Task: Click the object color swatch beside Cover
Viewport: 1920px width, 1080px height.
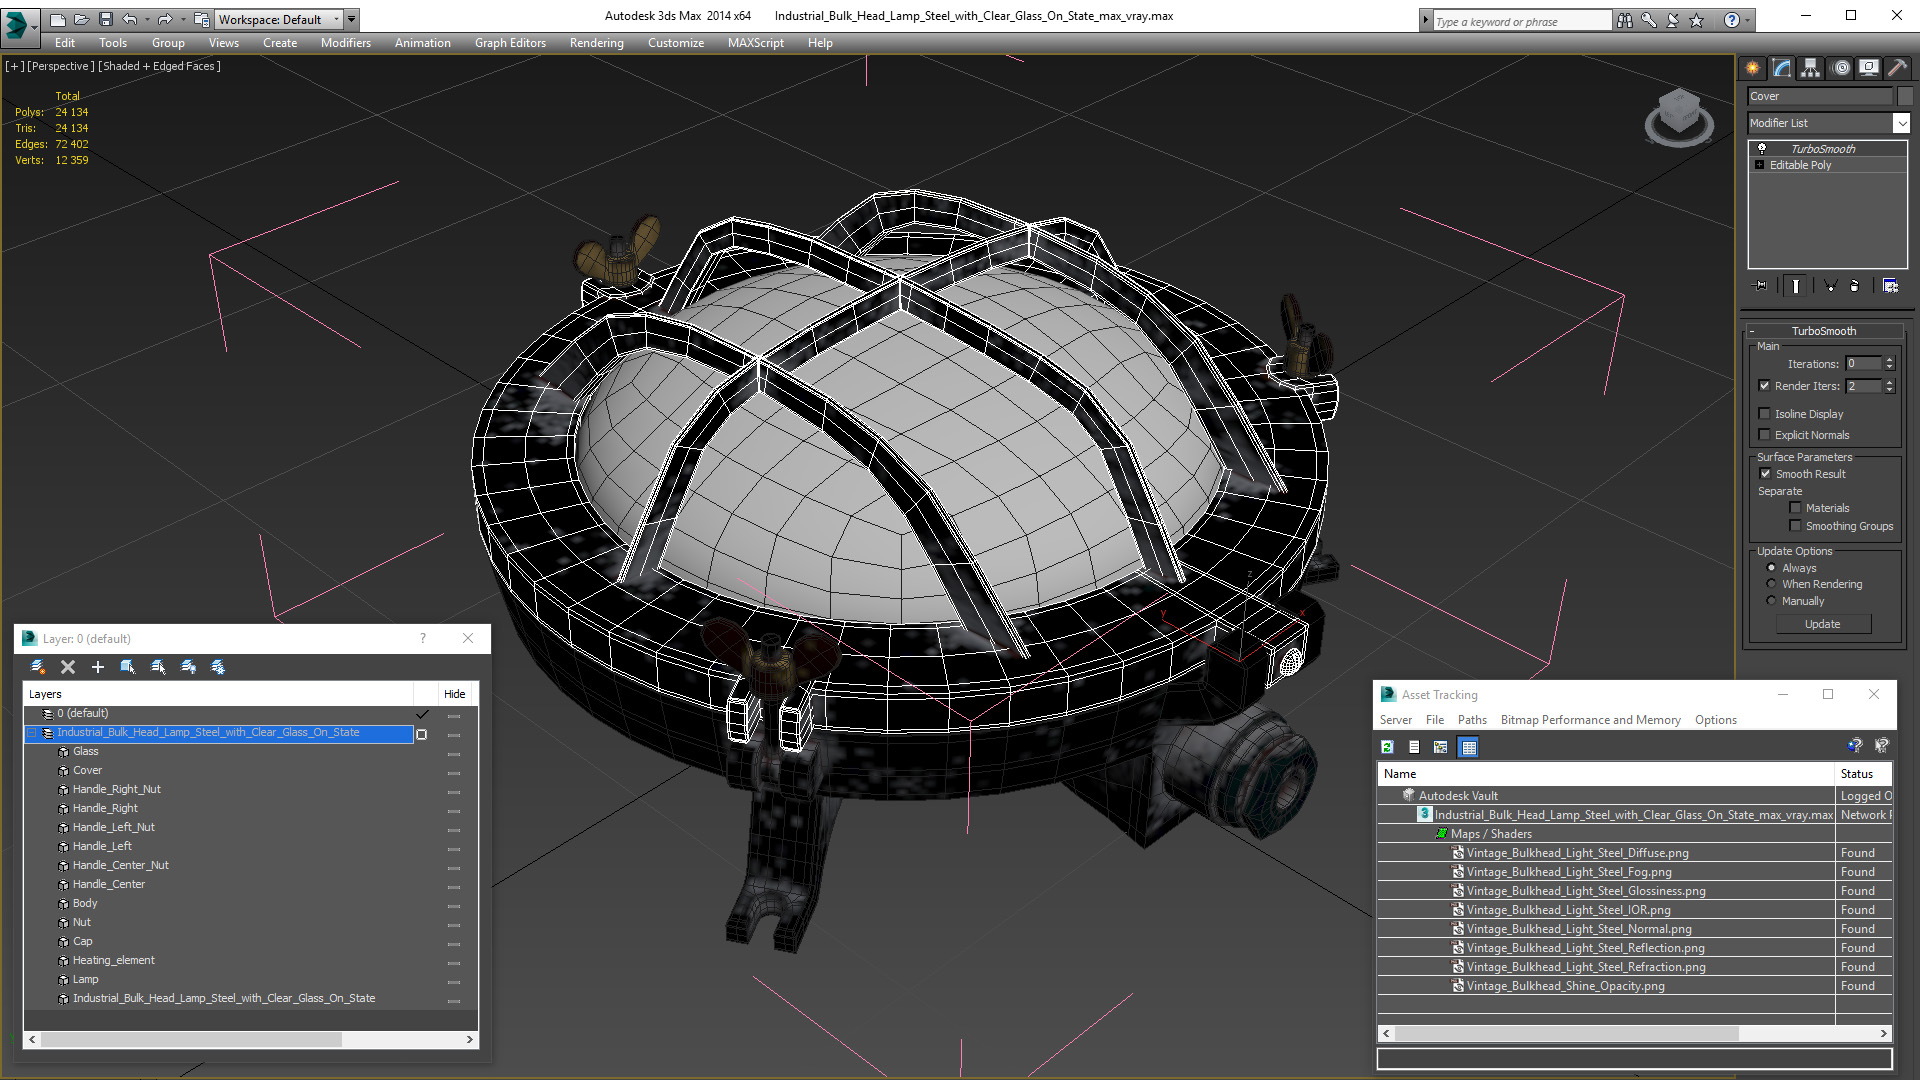Action: [x=1905, y=96]
